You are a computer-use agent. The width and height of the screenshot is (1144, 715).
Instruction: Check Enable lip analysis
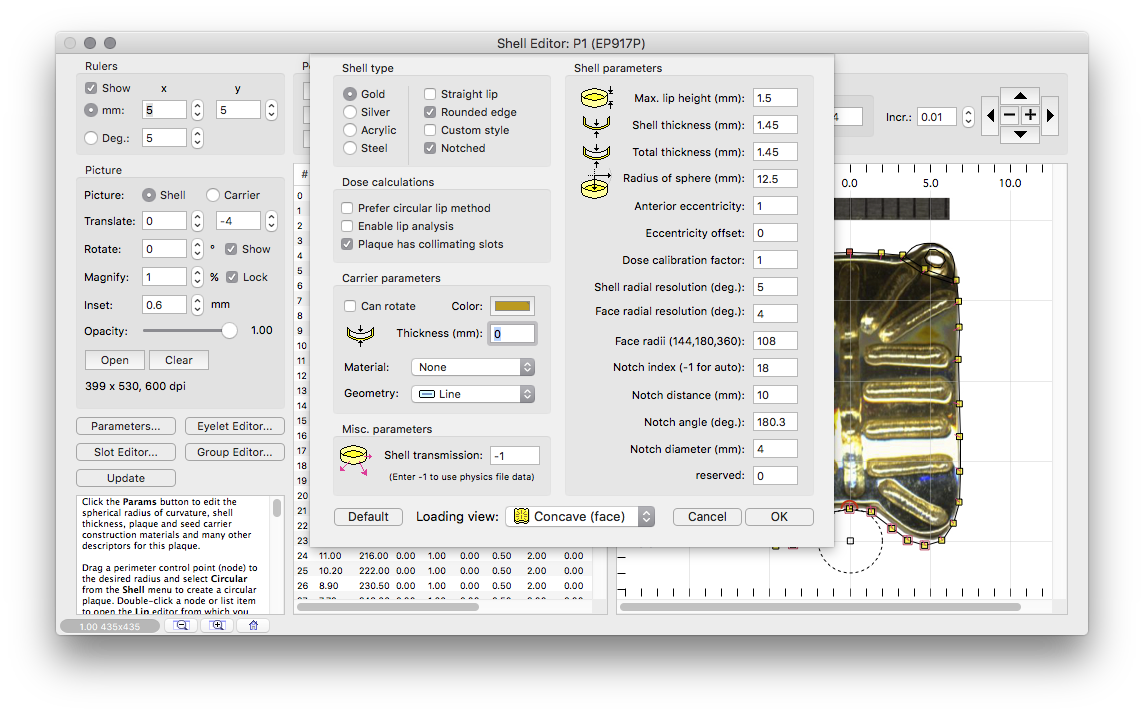pyautogui.click(x=347, y=226)
